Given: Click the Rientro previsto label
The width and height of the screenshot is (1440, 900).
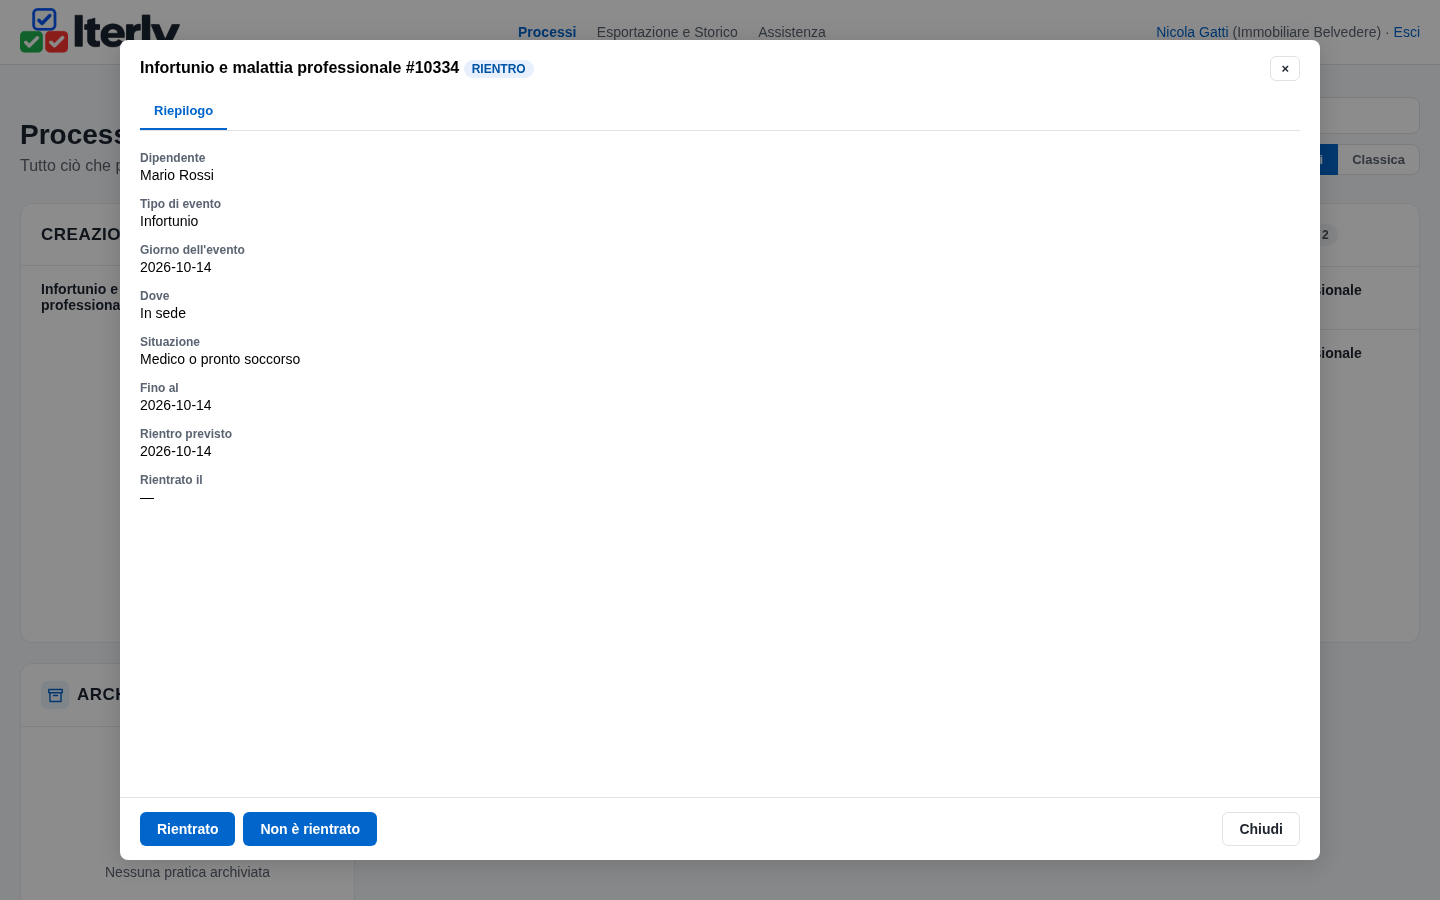Looking at the screenshot, I should [186, 434].
